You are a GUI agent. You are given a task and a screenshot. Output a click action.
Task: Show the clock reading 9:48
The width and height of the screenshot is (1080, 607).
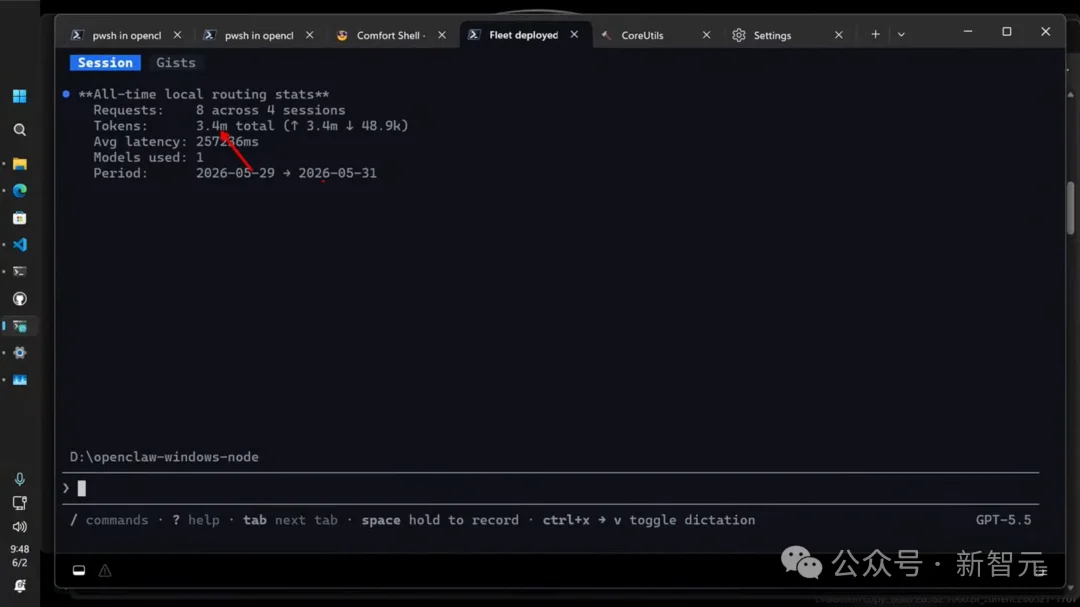(x=19, y=549)
